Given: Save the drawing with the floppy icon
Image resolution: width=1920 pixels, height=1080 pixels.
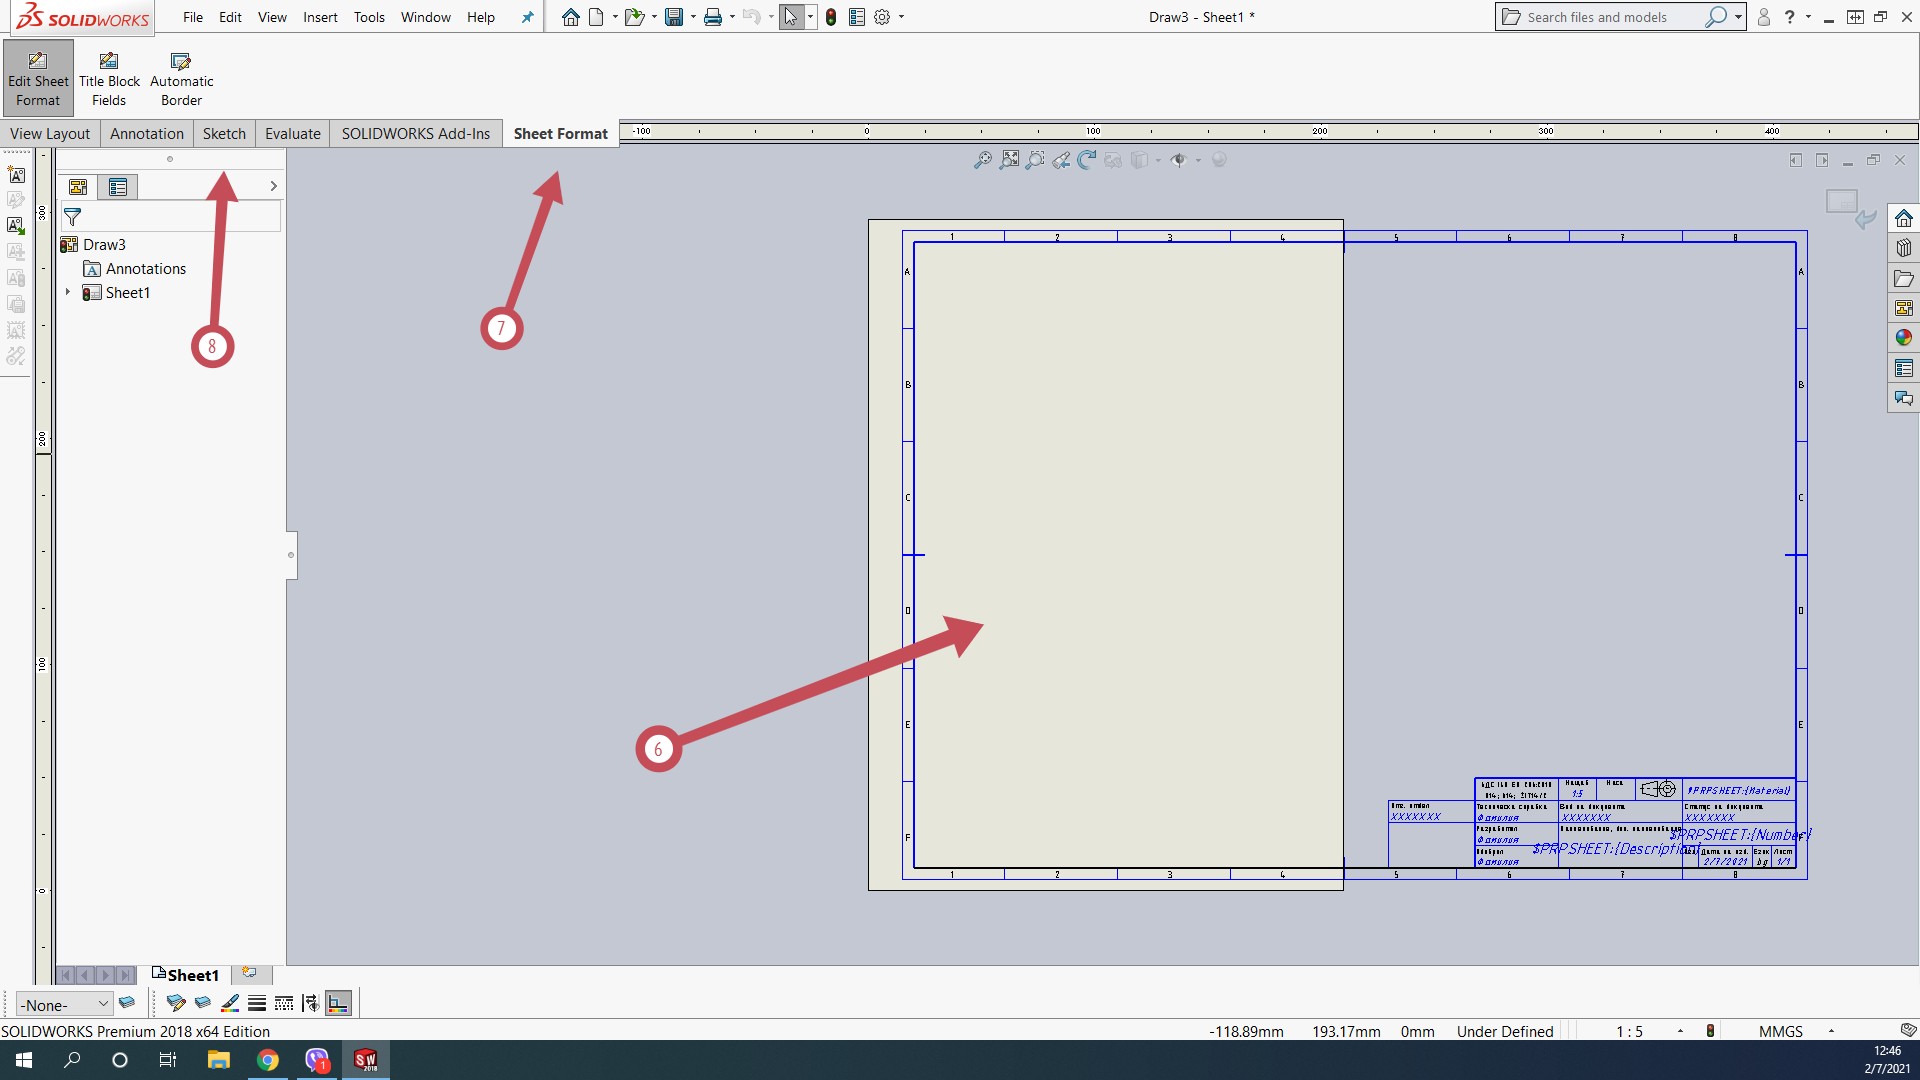Looking at the screenshot, I should tap(674, 17).
